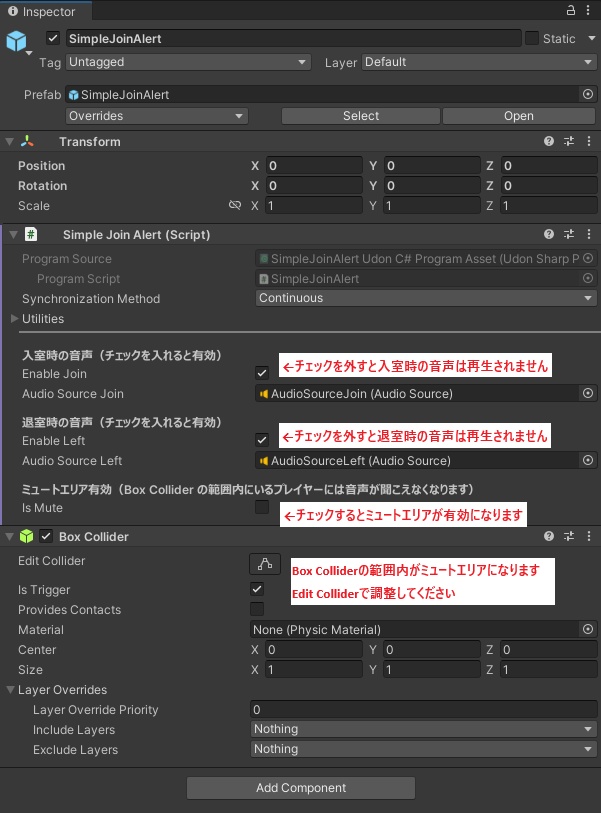Click the prefab Select button

361,116
